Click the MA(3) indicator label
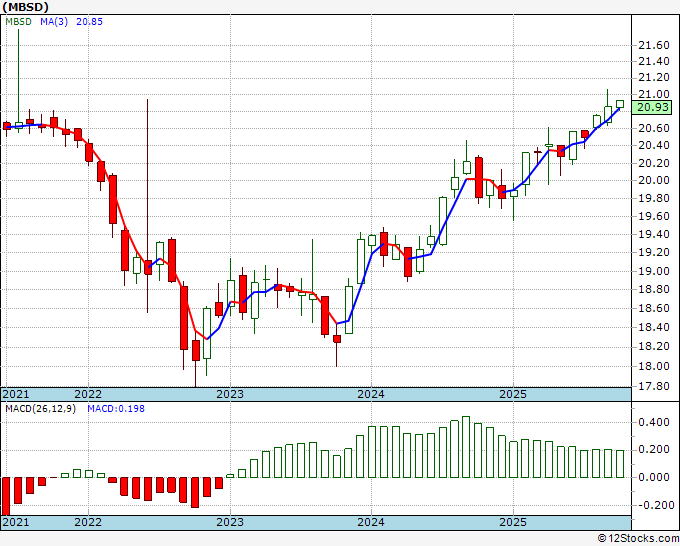This screenshot has width=680, height=546. coord(54,22)
